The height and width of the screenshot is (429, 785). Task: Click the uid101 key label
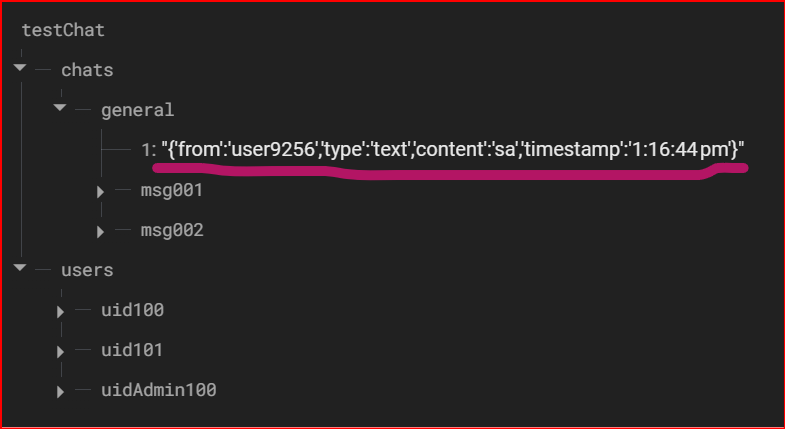pyautogui.click(x=132, y=350)
